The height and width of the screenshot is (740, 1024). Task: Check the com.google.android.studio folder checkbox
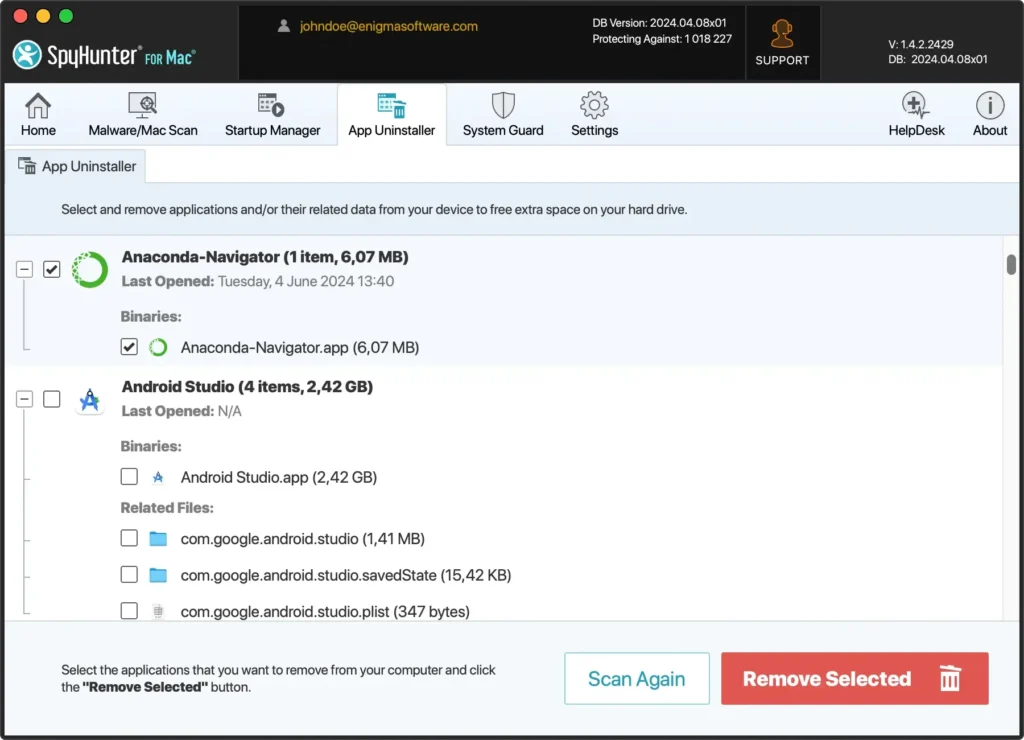coord(129,538)
